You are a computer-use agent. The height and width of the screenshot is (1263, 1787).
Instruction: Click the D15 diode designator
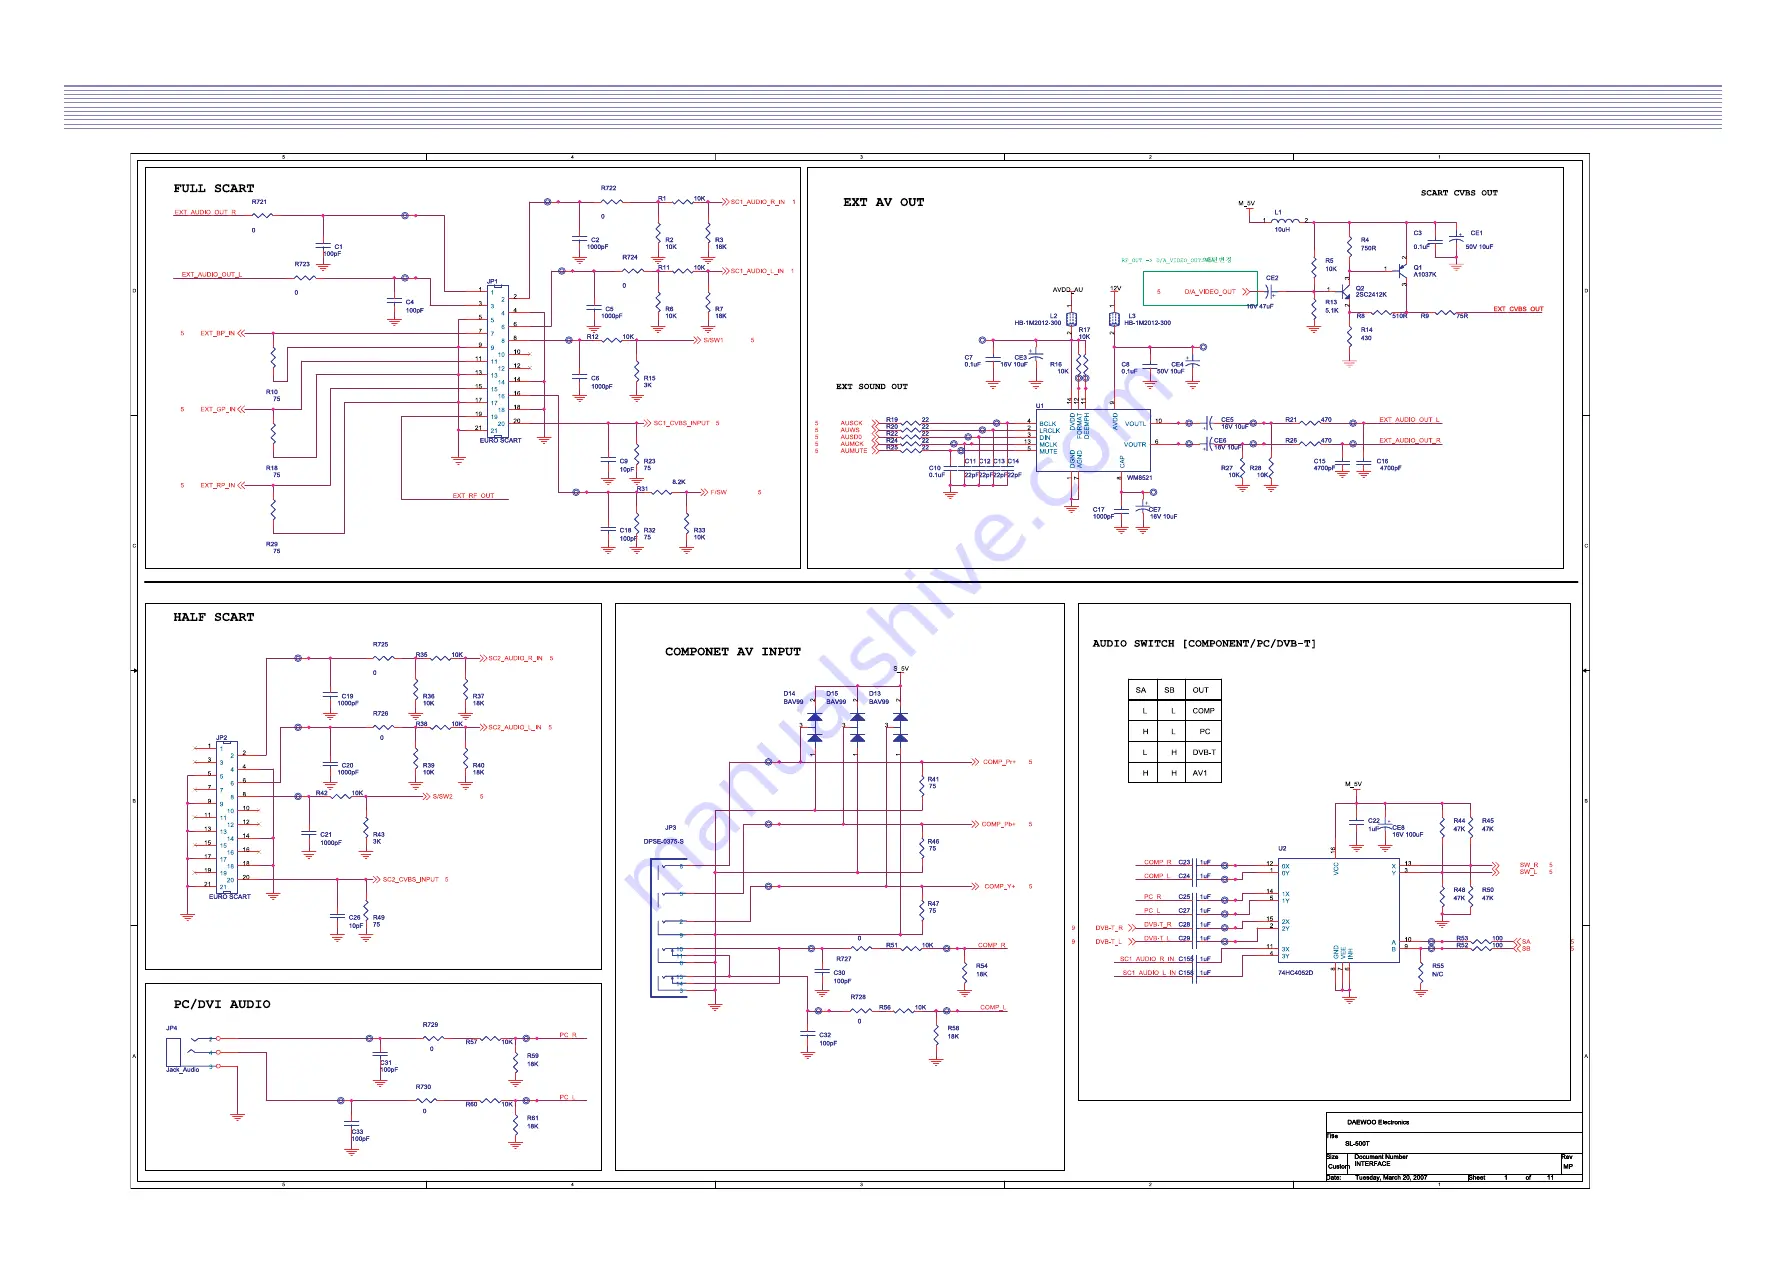(x=832, y=694)
